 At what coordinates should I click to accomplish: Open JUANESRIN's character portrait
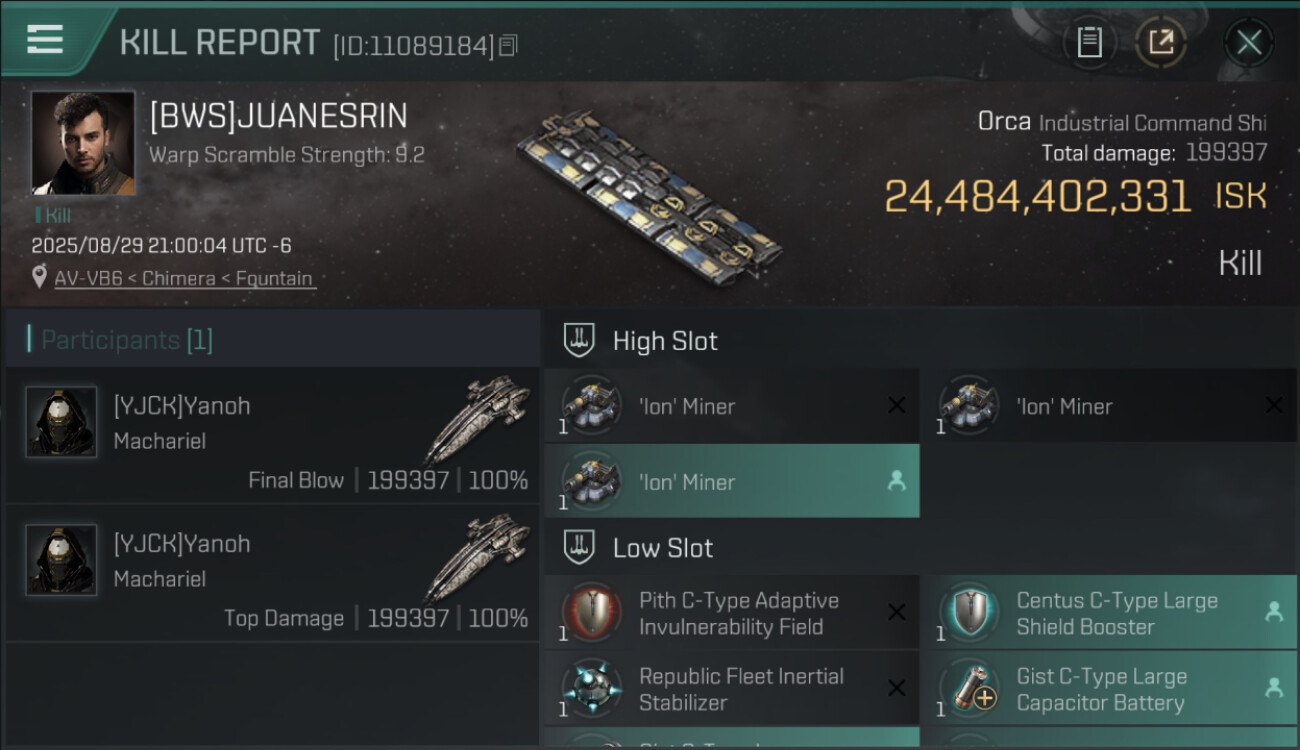[82, 142]
